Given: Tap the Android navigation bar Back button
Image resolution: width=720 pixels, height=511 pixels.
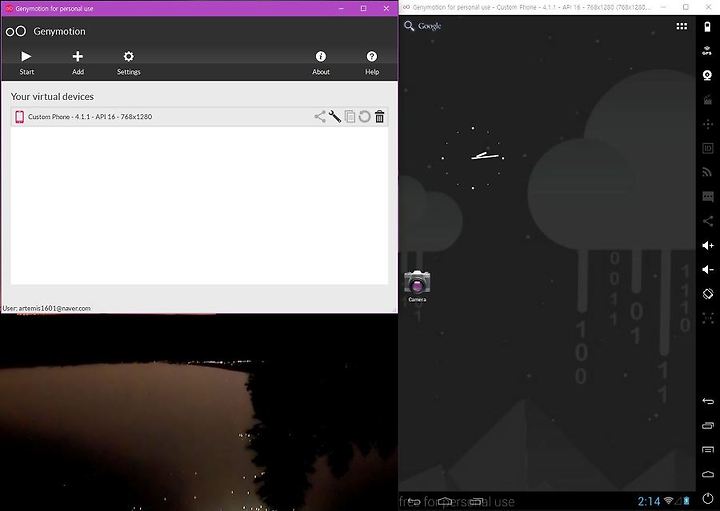Looking at the screenshot, I should [x=414, y=501].
